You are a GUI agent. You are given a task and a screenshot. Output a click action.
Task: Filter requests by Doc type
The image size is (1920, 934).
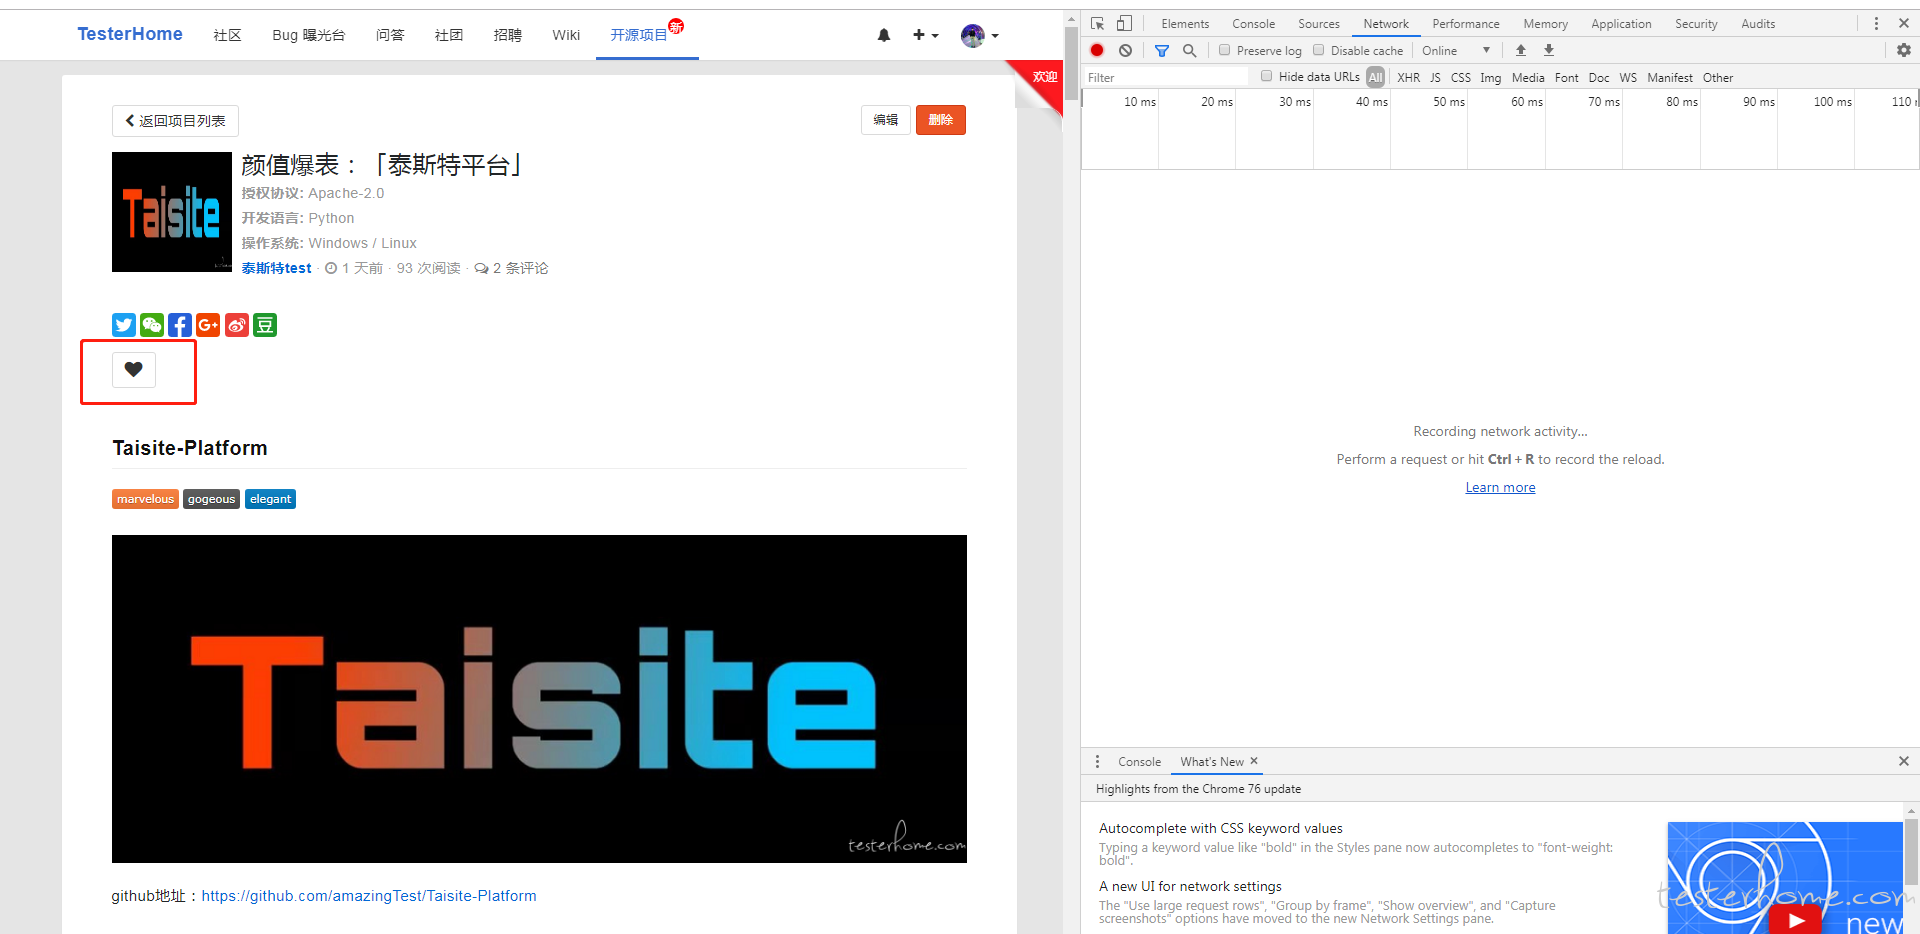coord(1599,77)
